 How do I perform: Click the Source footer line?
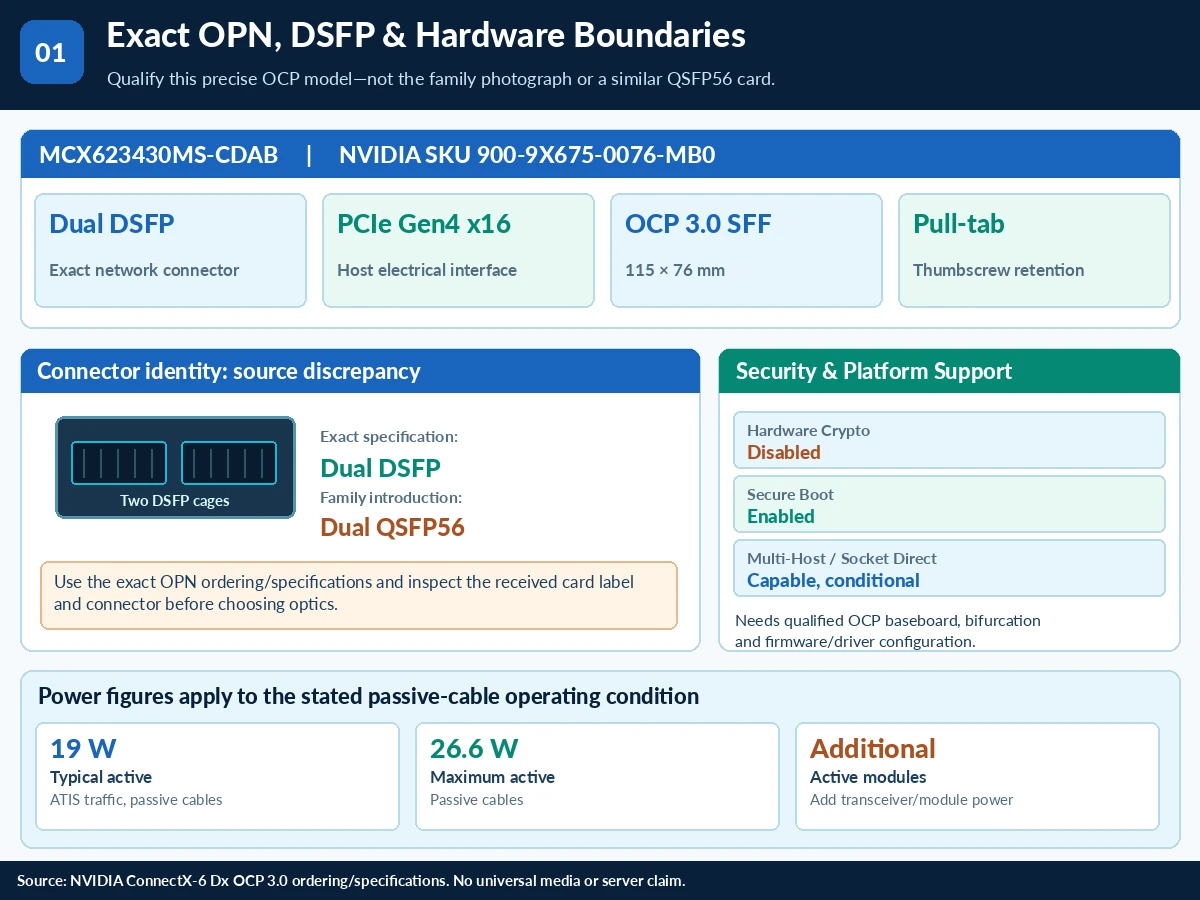pos(351,881)
